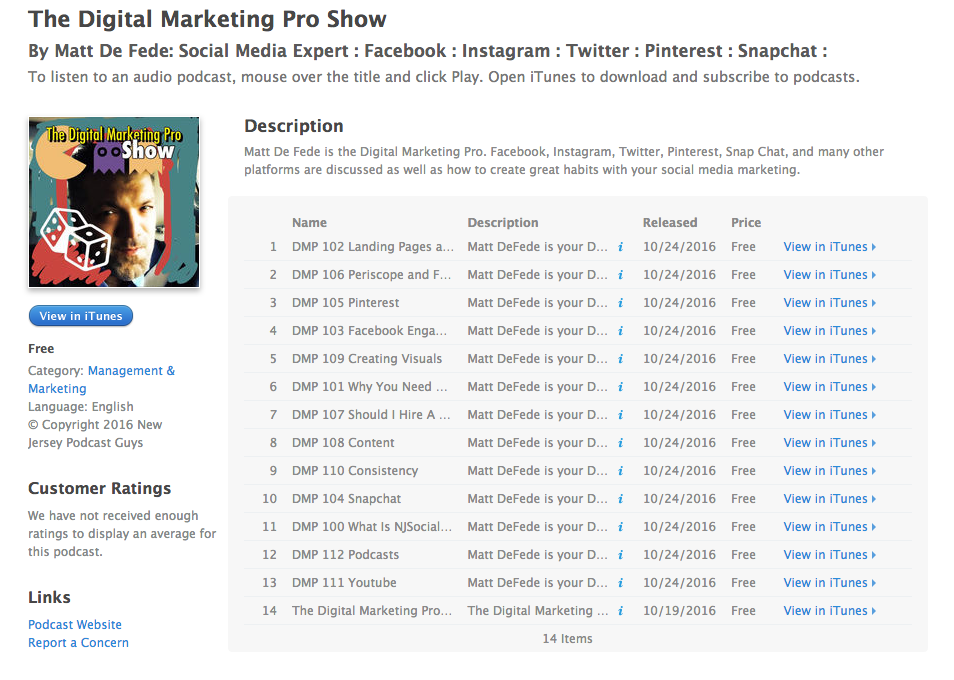View the info icon for DMP 110 Consistency
954x680 pixels.
[620, 470]
